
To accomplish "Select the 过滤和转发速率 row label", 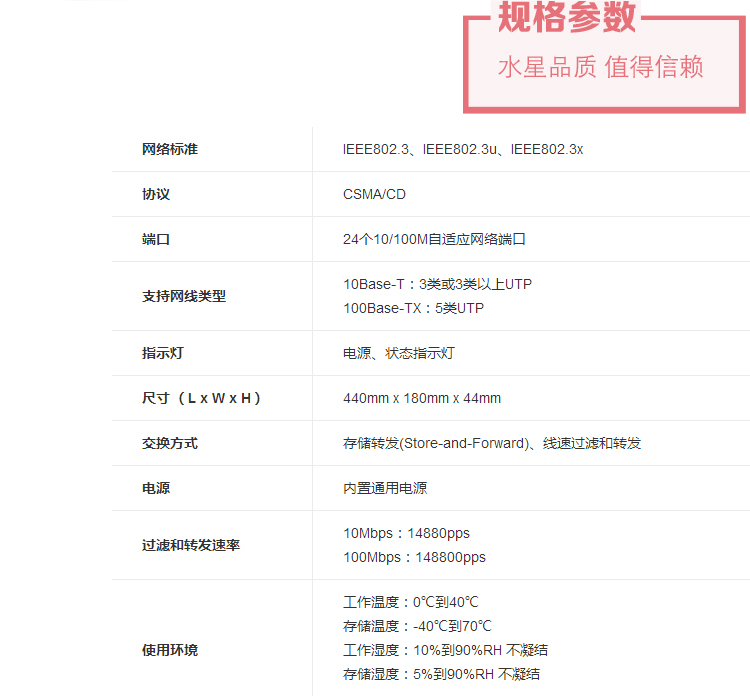I will (191, 545).
